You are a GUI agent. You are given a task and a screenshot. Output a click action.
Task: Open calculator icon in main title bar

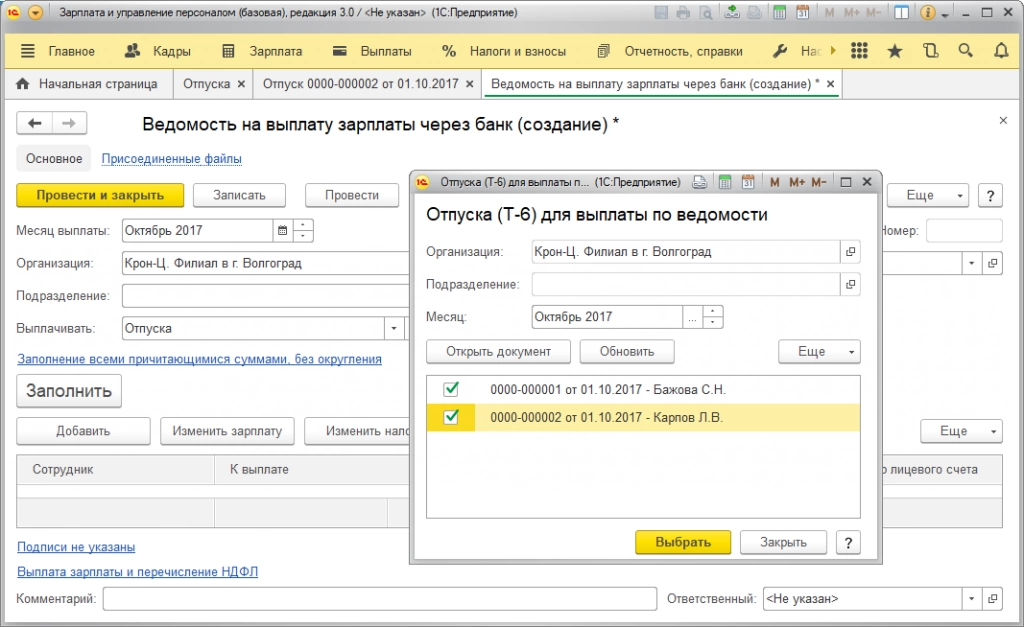[x=782, y=13]
